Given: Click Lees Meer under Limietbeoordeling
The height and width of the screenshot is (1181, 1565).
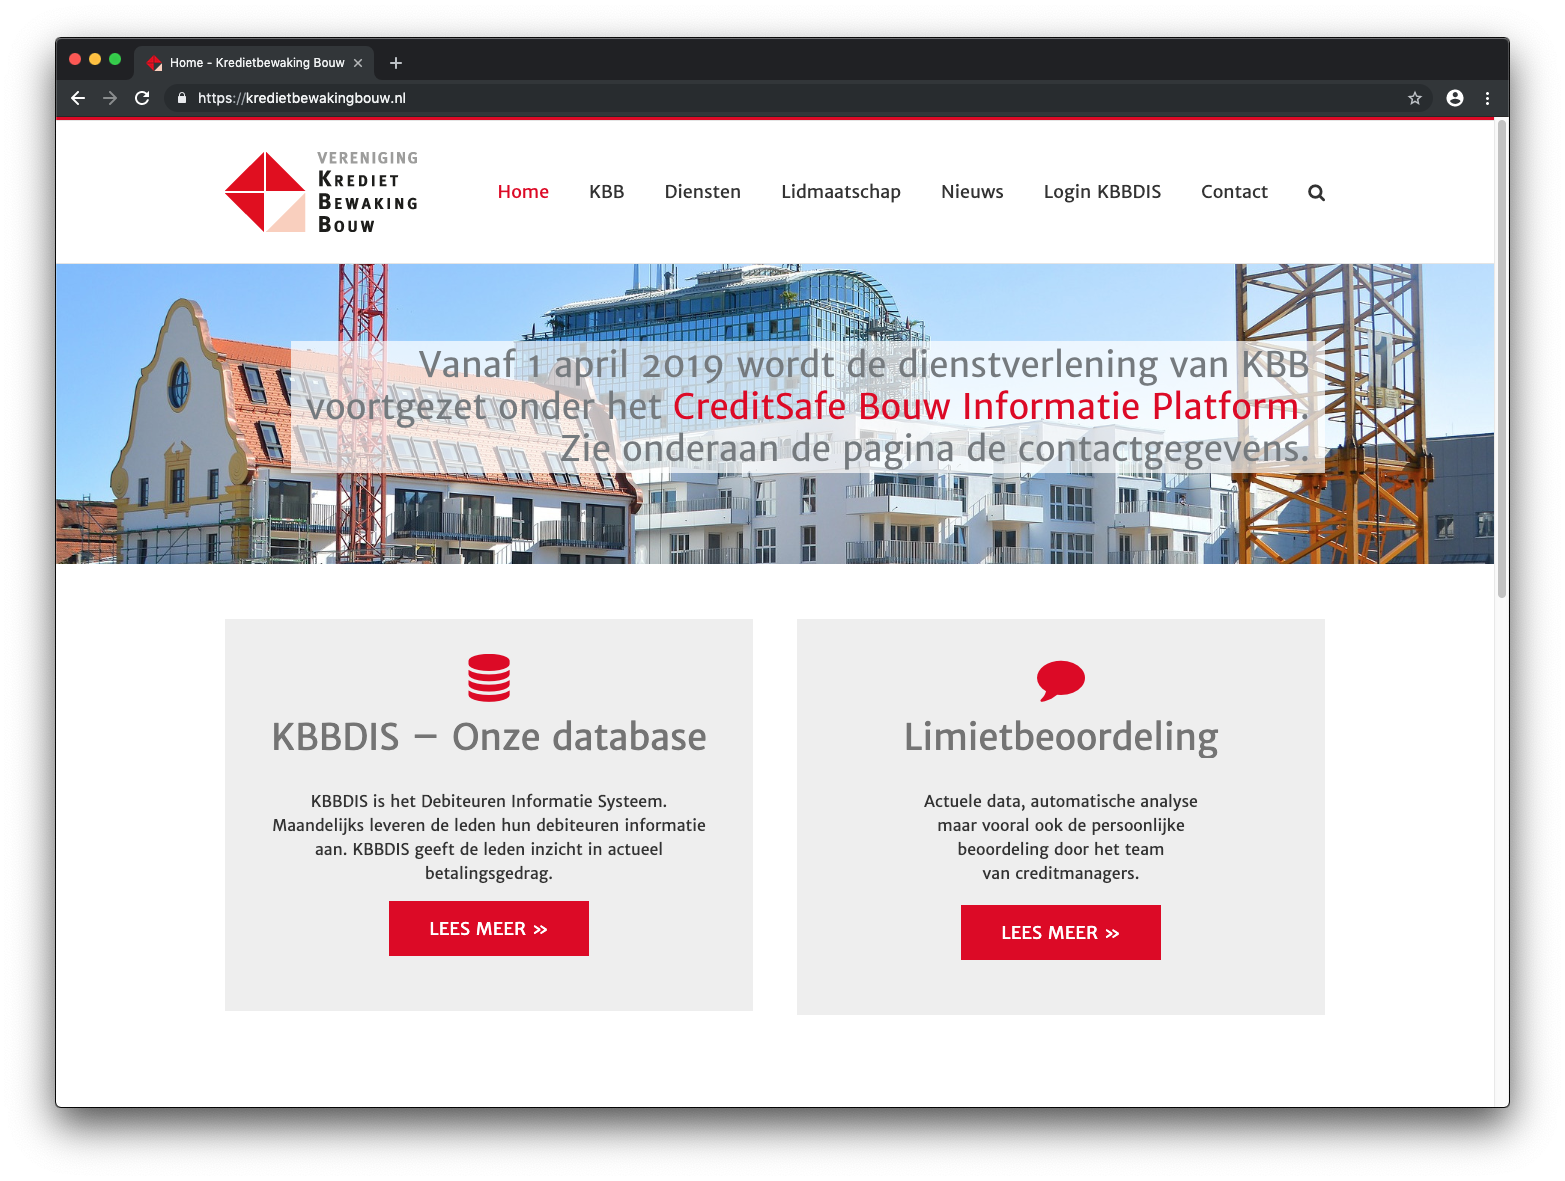Looking at the screenshot, I should (x=1060, y=933).
